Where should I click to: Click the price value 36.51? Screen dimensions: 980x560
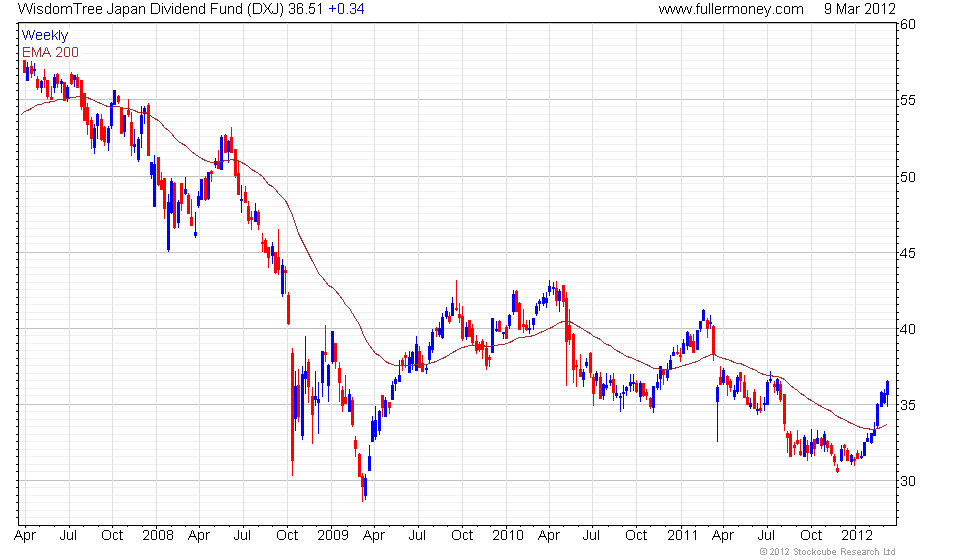tap(306, 9)
